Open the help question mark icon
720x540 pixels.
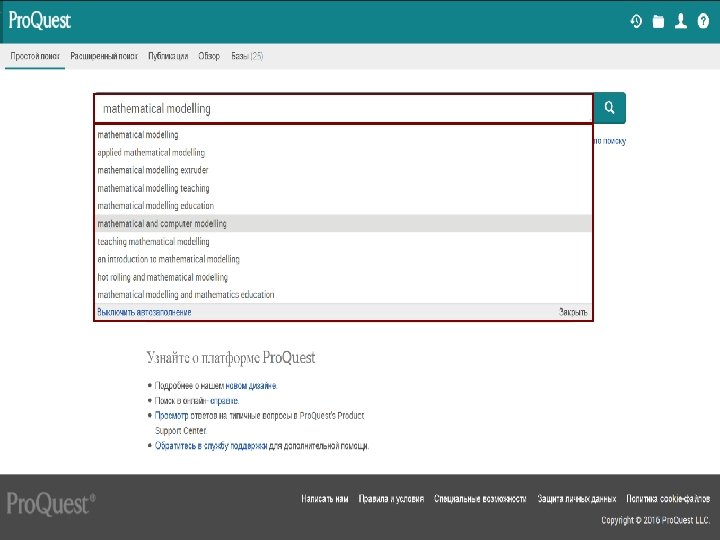tap(703, 21)
